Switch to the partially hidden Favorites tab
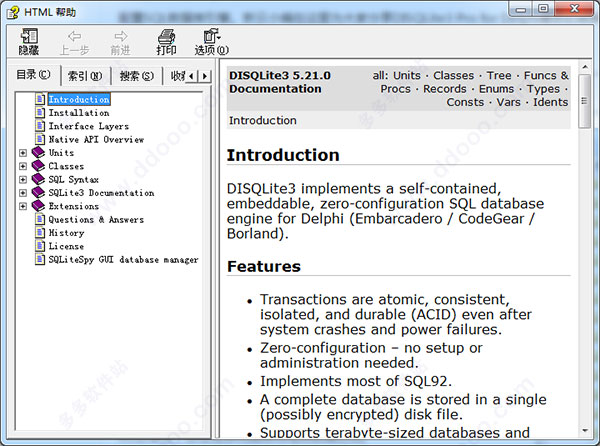600x446 pixels. (x=176, y=76)
